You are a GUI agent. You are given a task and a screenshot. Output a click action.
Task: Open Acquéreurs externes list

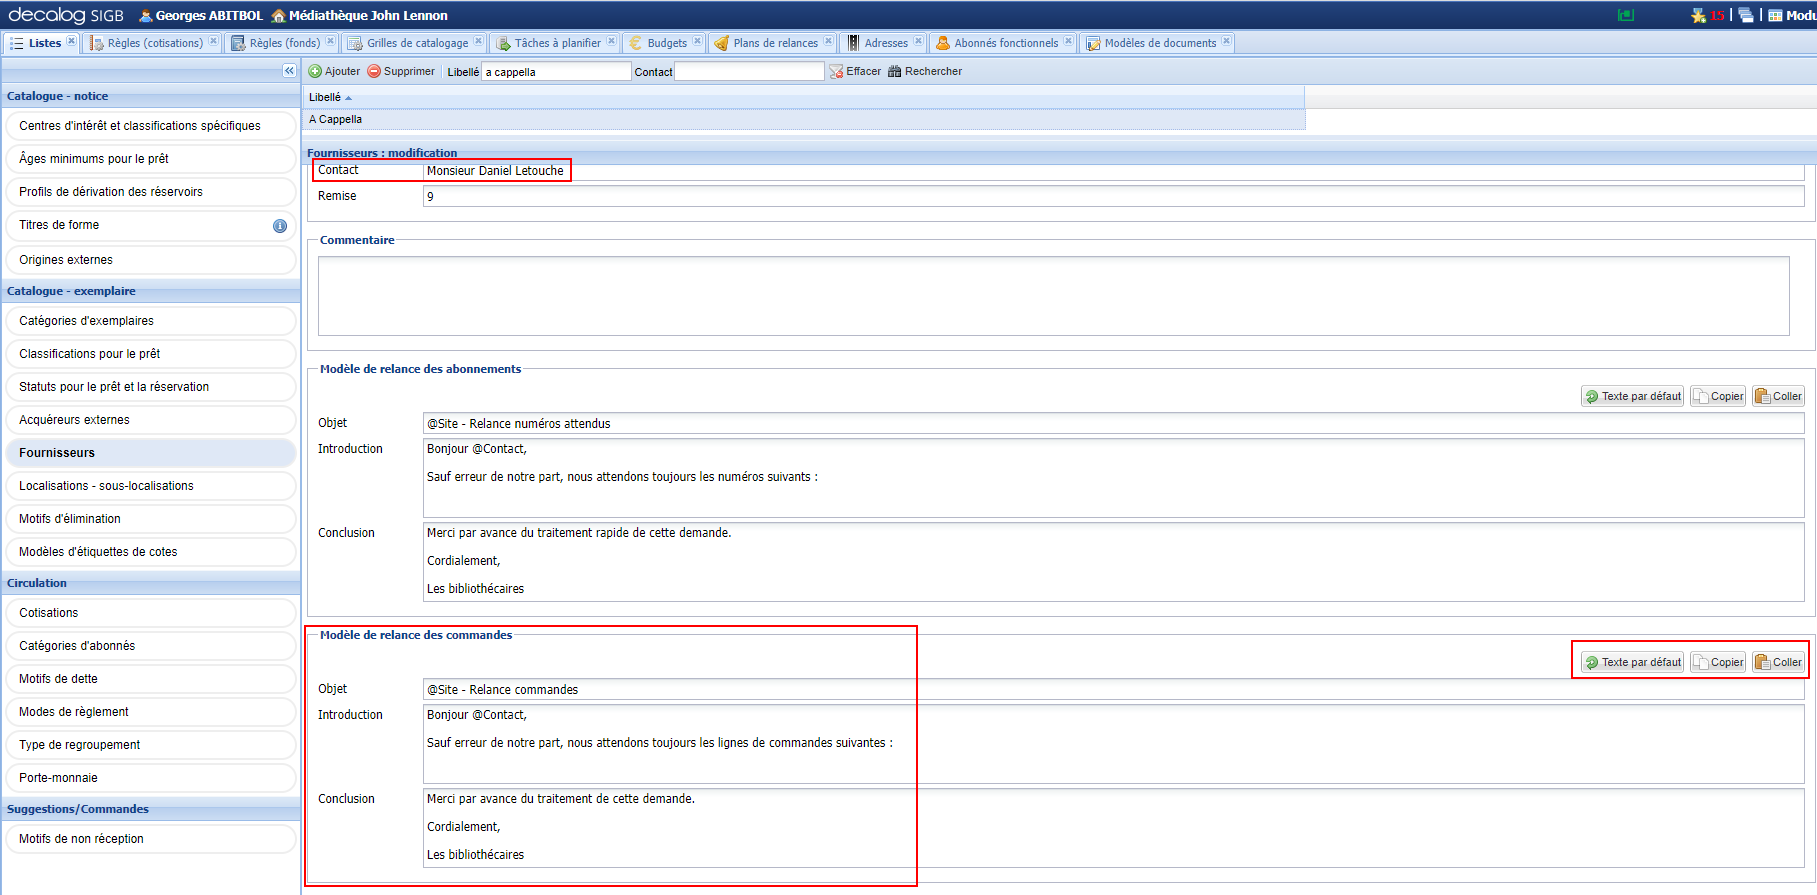tap(151, 420)
